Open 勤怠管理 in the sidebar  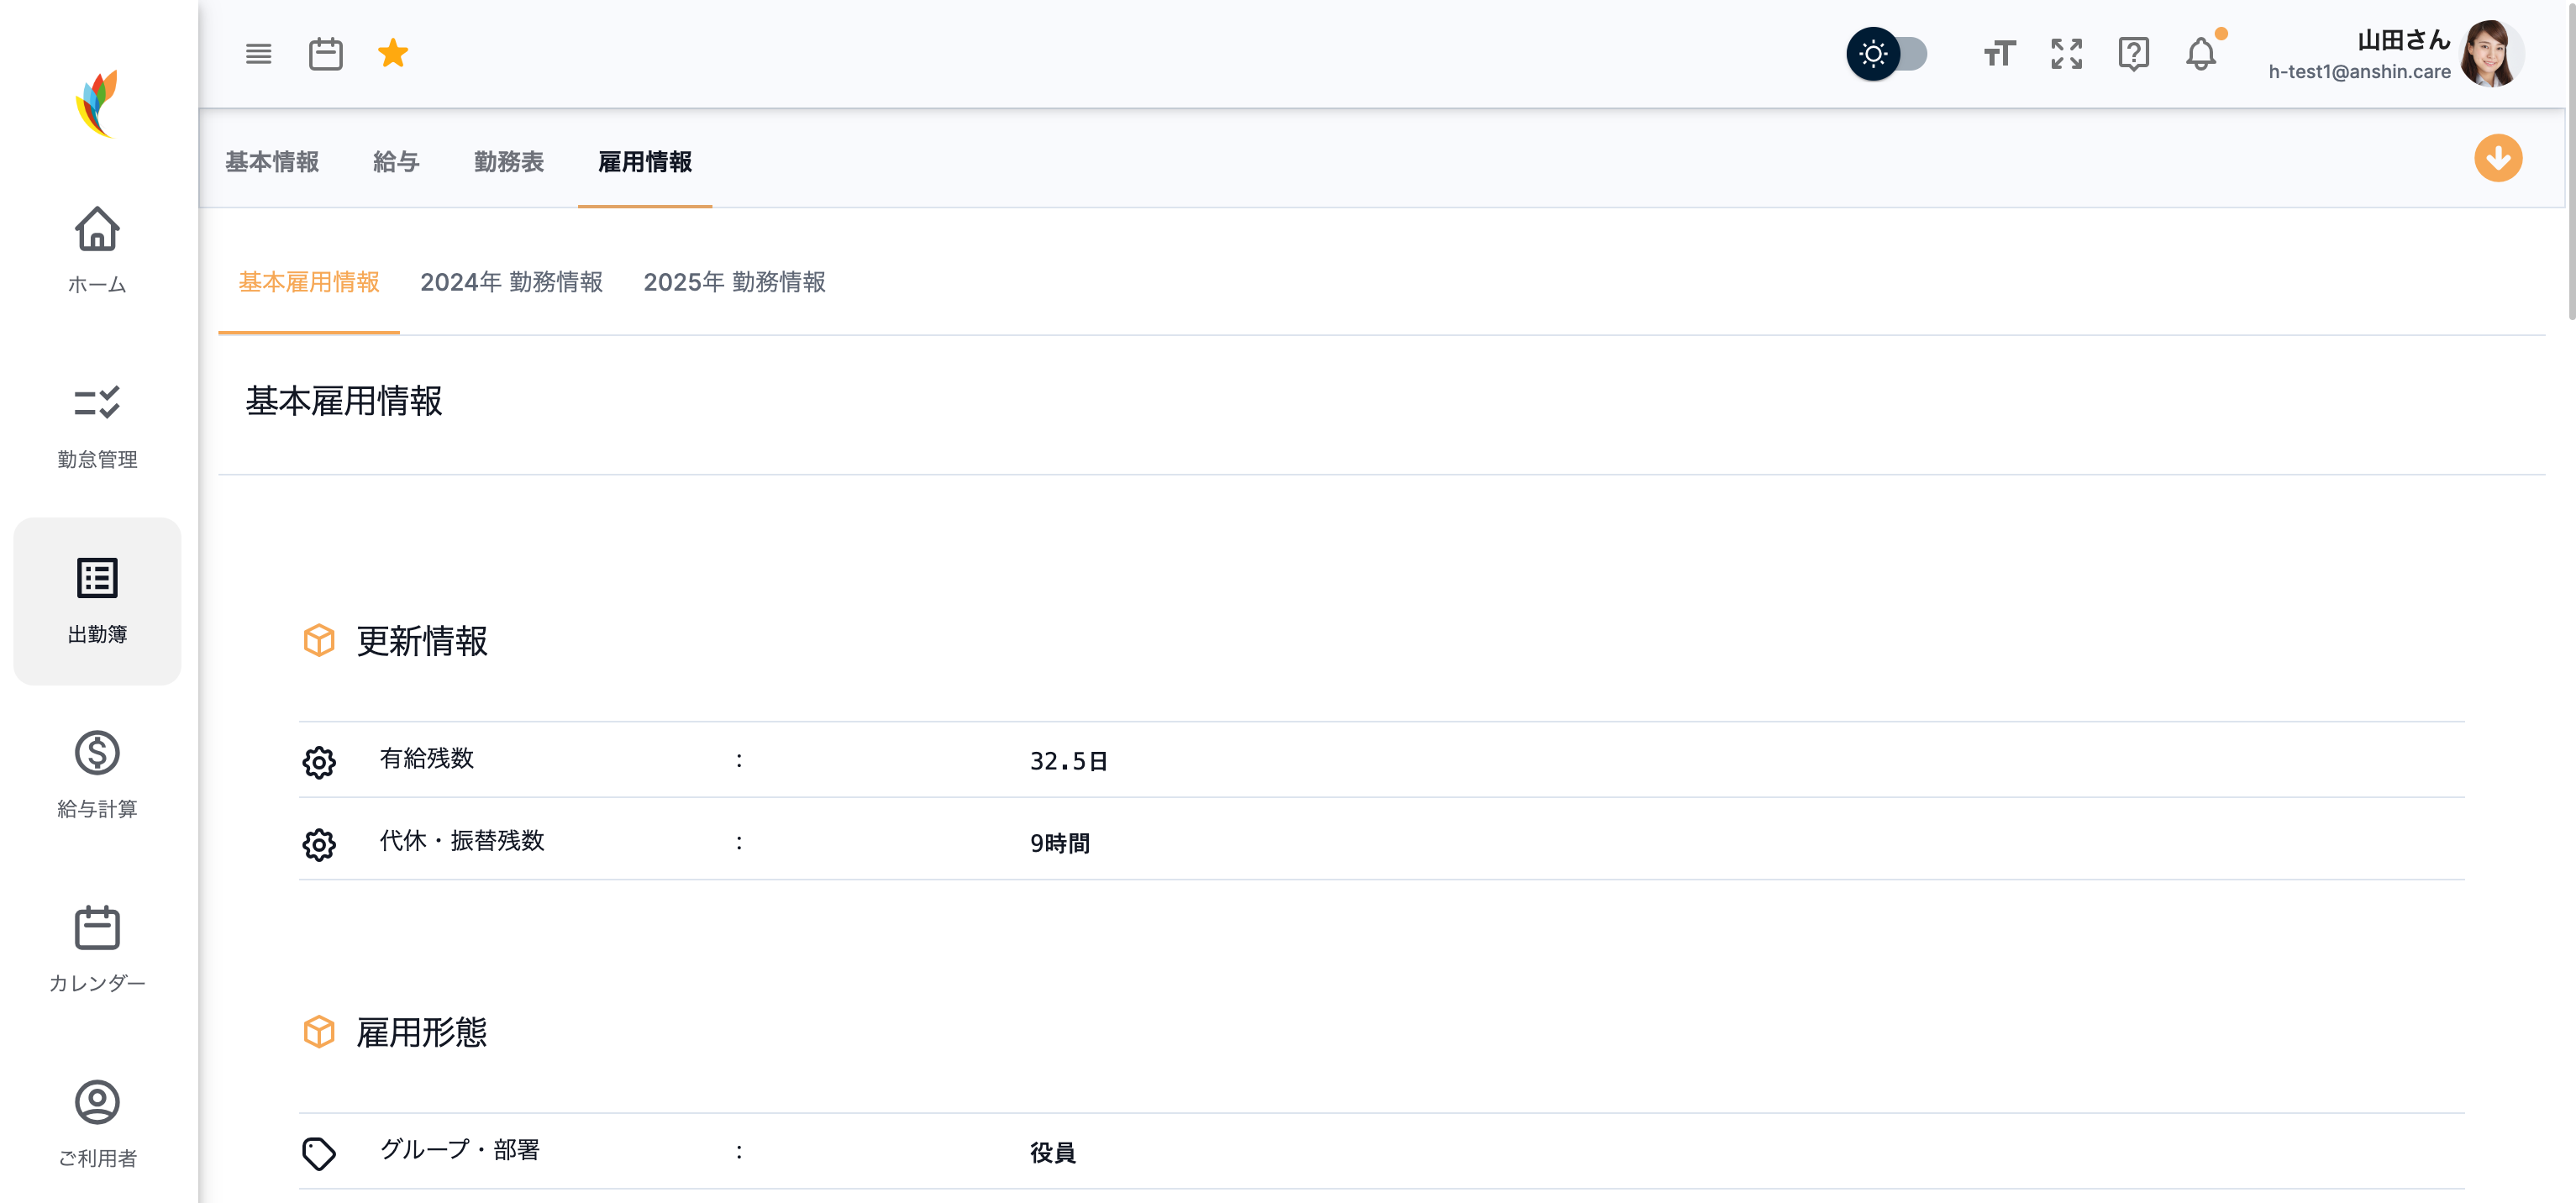click(97, 425)
